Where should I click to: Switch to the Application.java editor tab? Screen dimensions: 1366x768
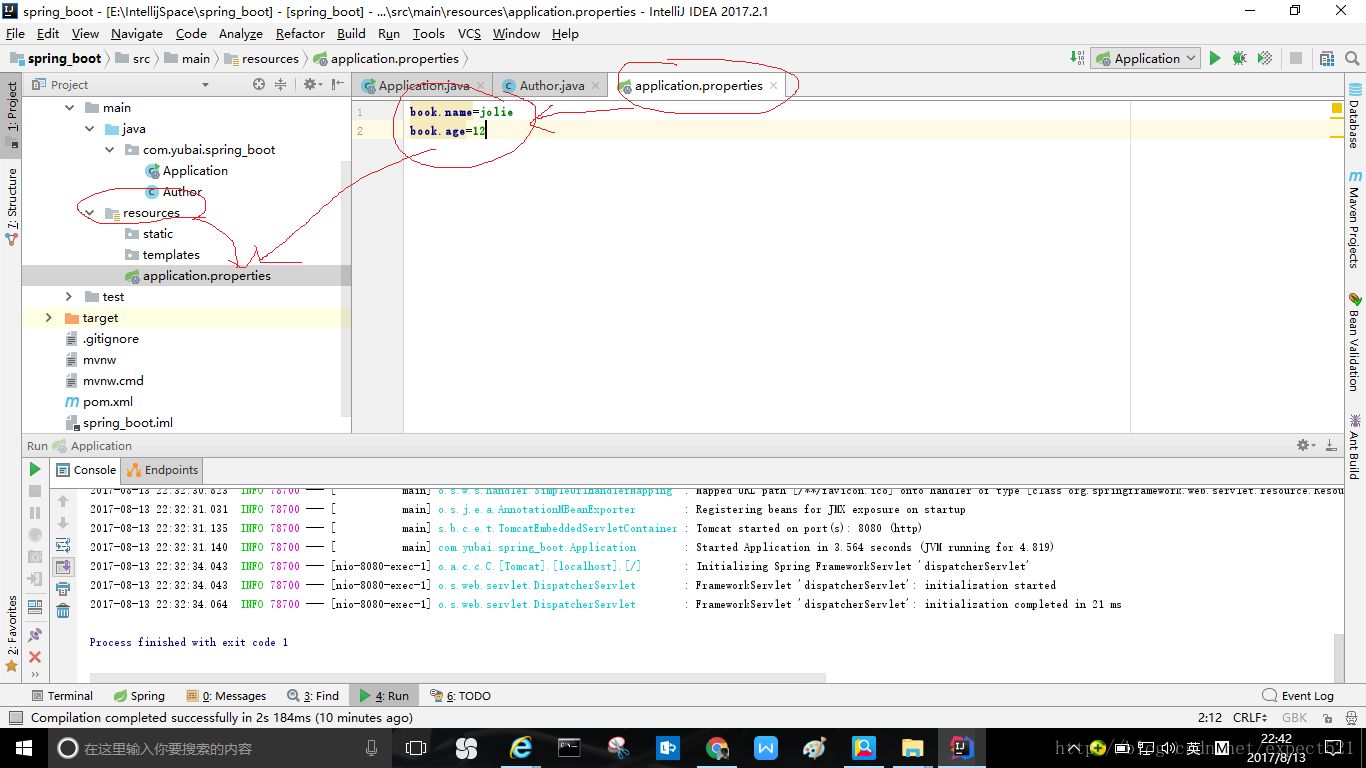pyautogui.click(x=423, y=85)
